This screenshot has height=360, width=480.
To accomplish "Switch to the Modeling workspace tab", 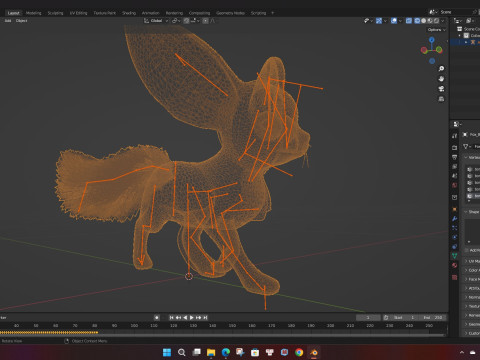I will pos(33,13).
